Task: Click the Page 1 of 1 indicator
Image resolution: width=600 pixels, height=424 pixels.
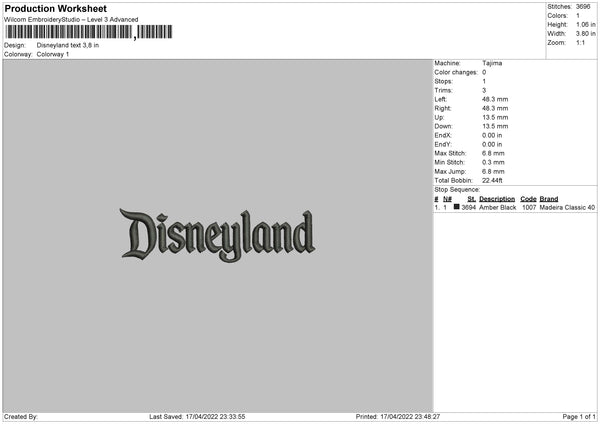Action: [579, 416]
